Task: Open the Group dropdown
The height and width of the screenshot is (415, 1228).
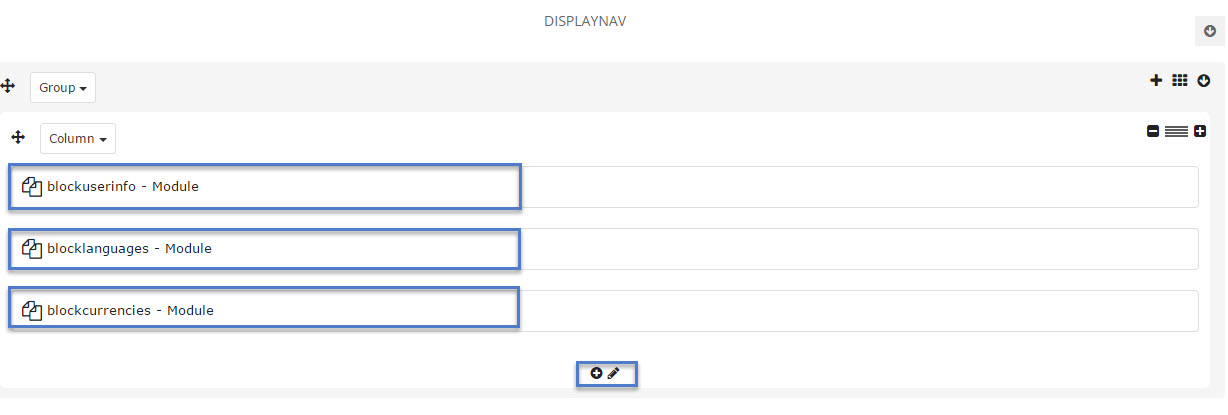Action: point(63,88)
